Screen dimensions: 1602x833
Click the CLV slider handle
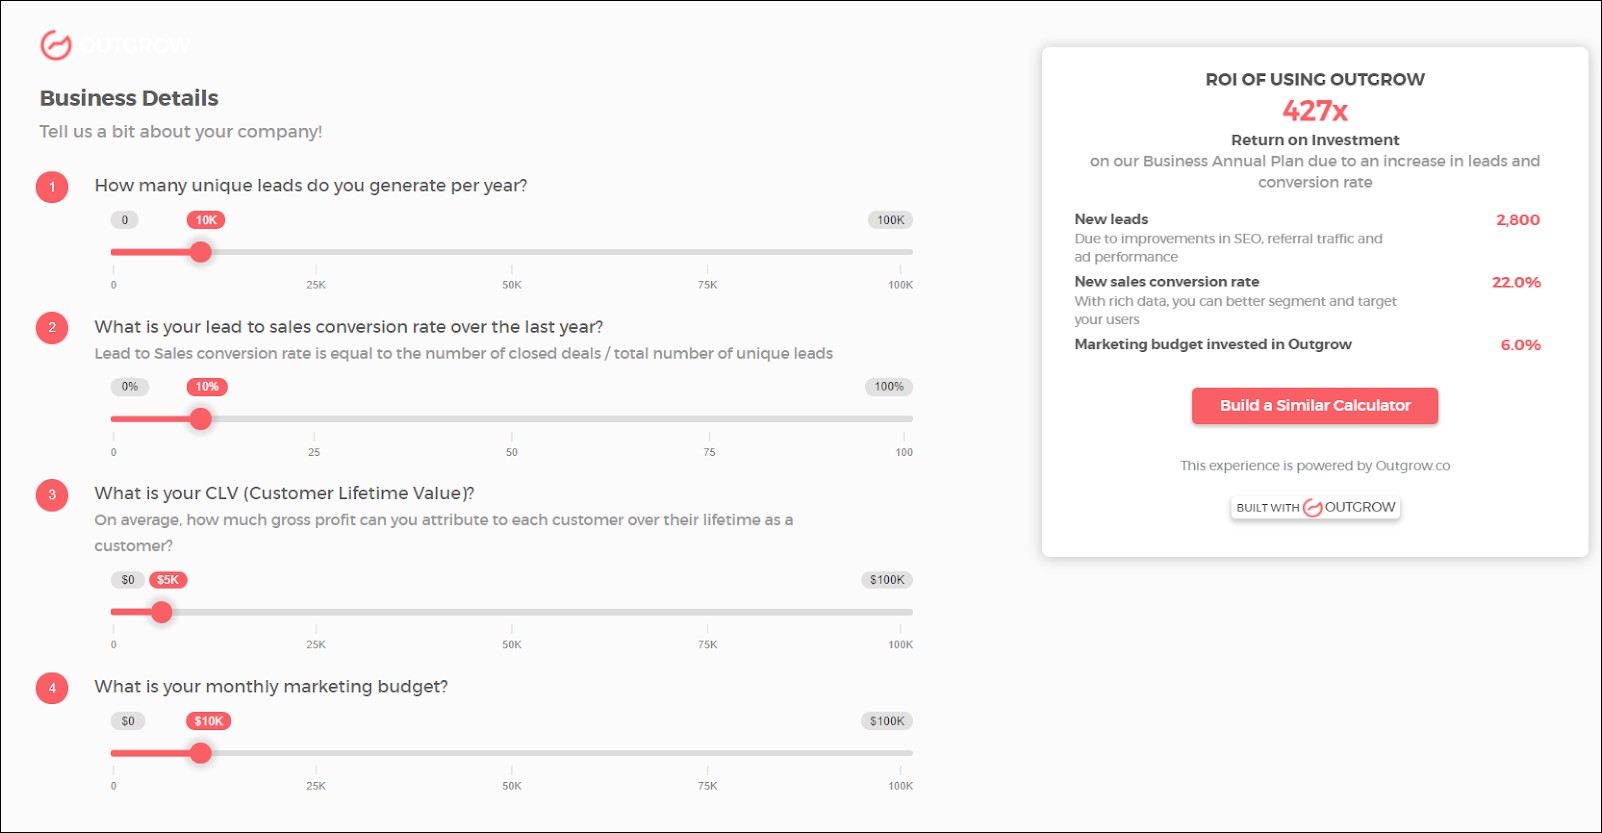(x=162, y=612)
